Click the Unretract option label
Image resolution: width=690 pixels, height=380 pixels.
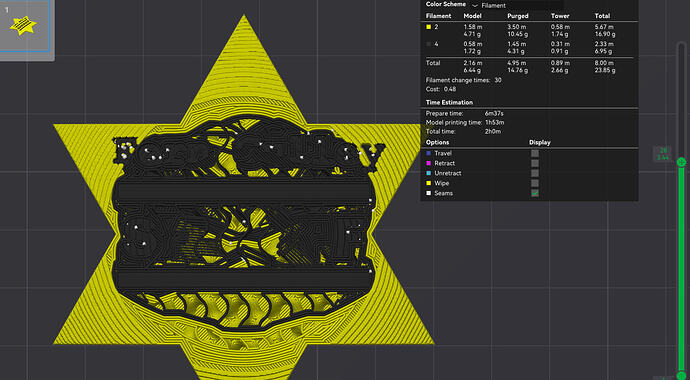448,173
